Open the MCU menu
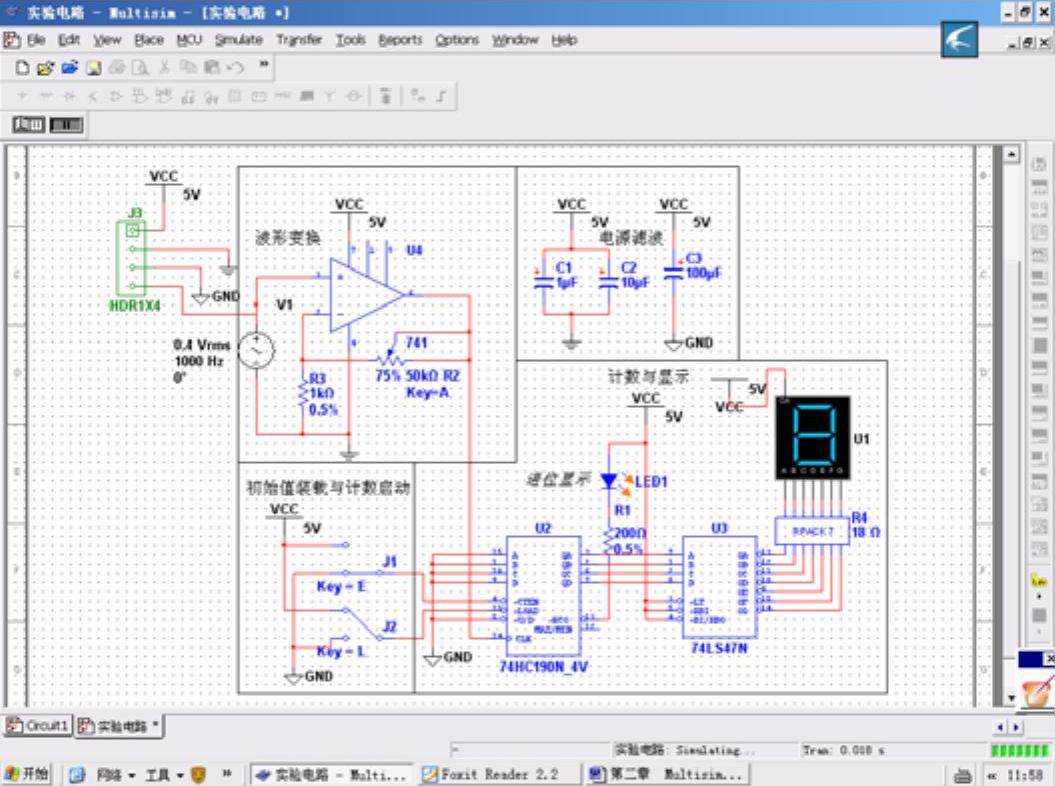Screen dimensions: 1055x786 (189, 40)
